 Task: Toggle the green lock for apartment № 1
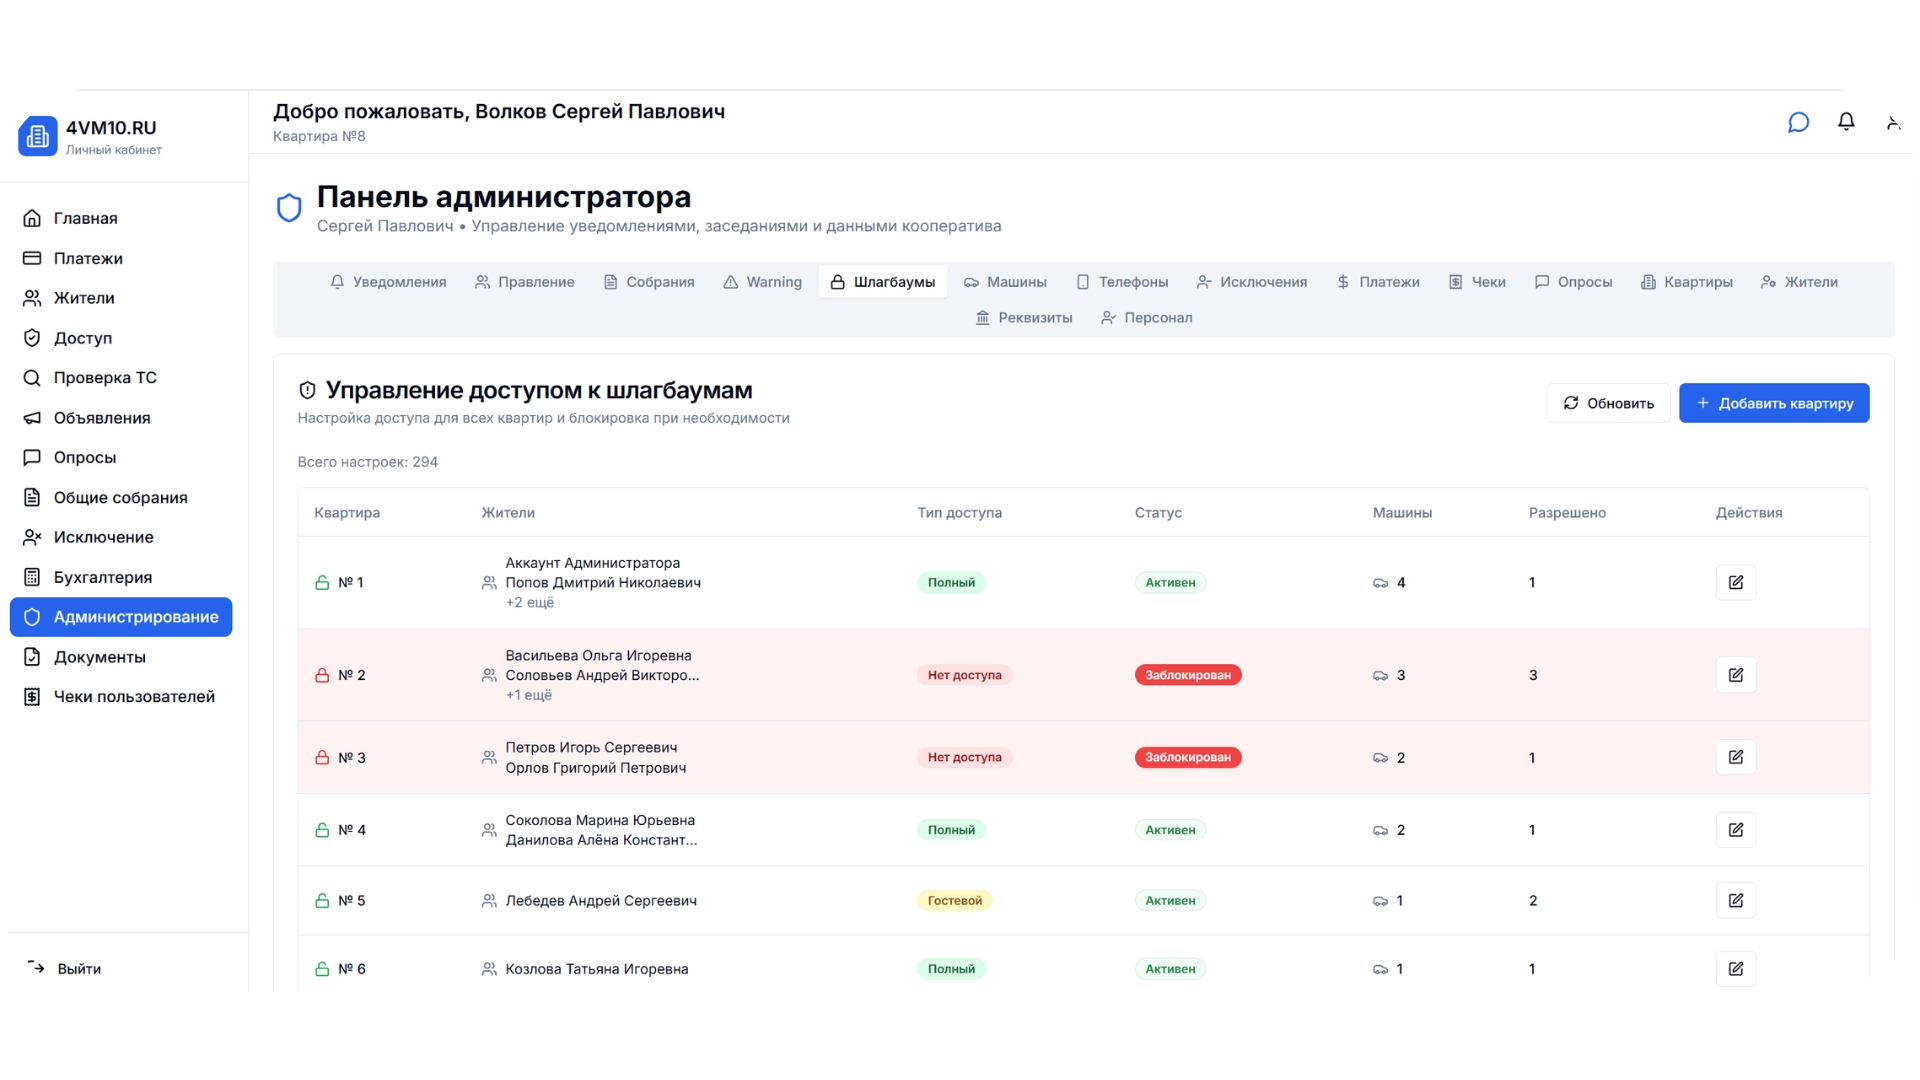click(x=322, y=582)
